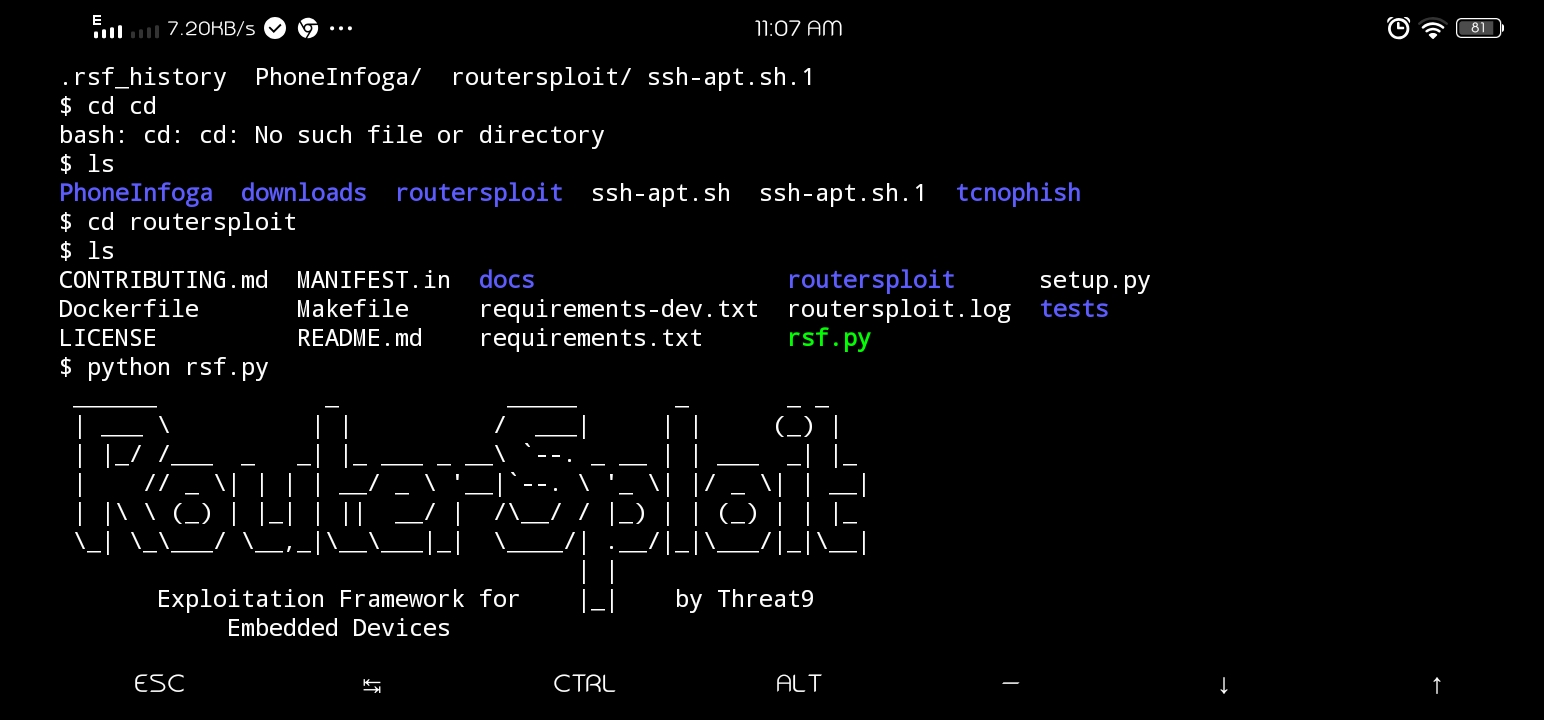The image size is (1544, 720).
Task: Tap the three dots notification overflow
Action: 341,29
